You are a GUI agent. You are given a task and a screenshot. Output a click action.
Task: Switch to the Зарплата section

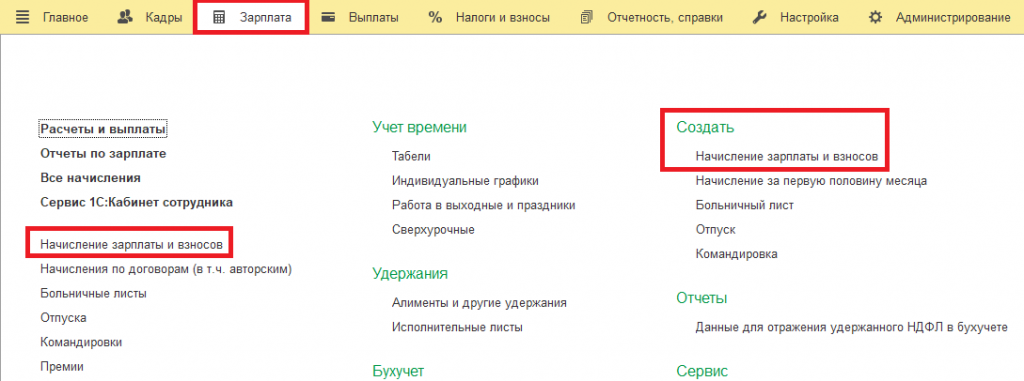pyautogui.click(x=265, y=18)
